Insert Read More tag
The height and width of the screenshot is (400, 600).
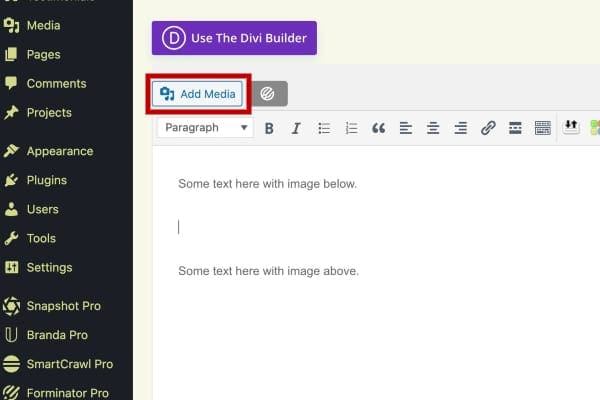click(515, 128)
